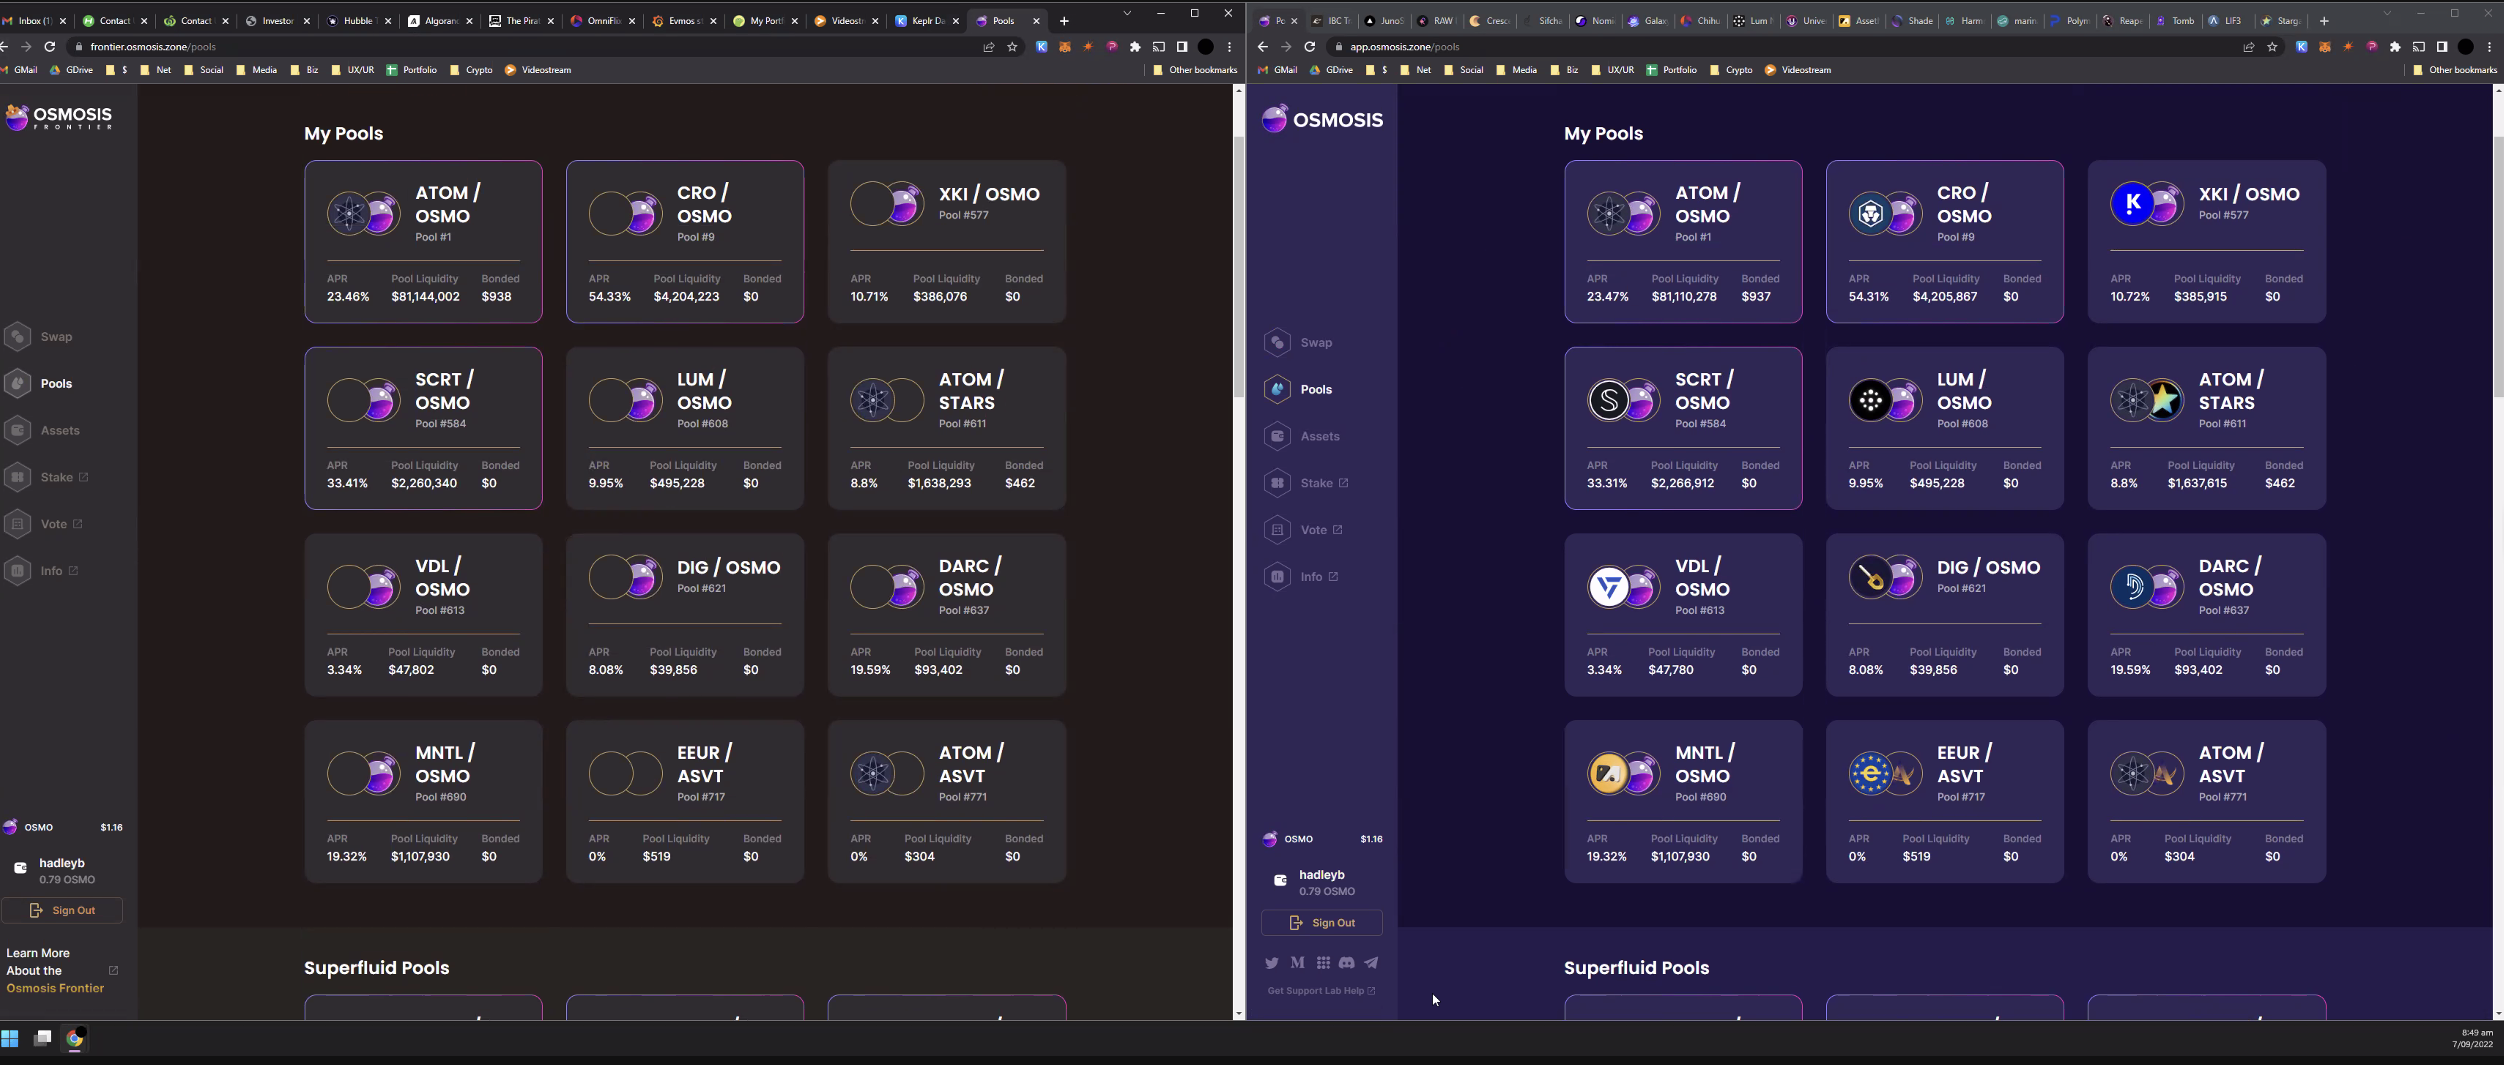The image size is (2504, 1065).
Task: Click the Stake icon in the sidebar
Action: [x=18, y=477]
